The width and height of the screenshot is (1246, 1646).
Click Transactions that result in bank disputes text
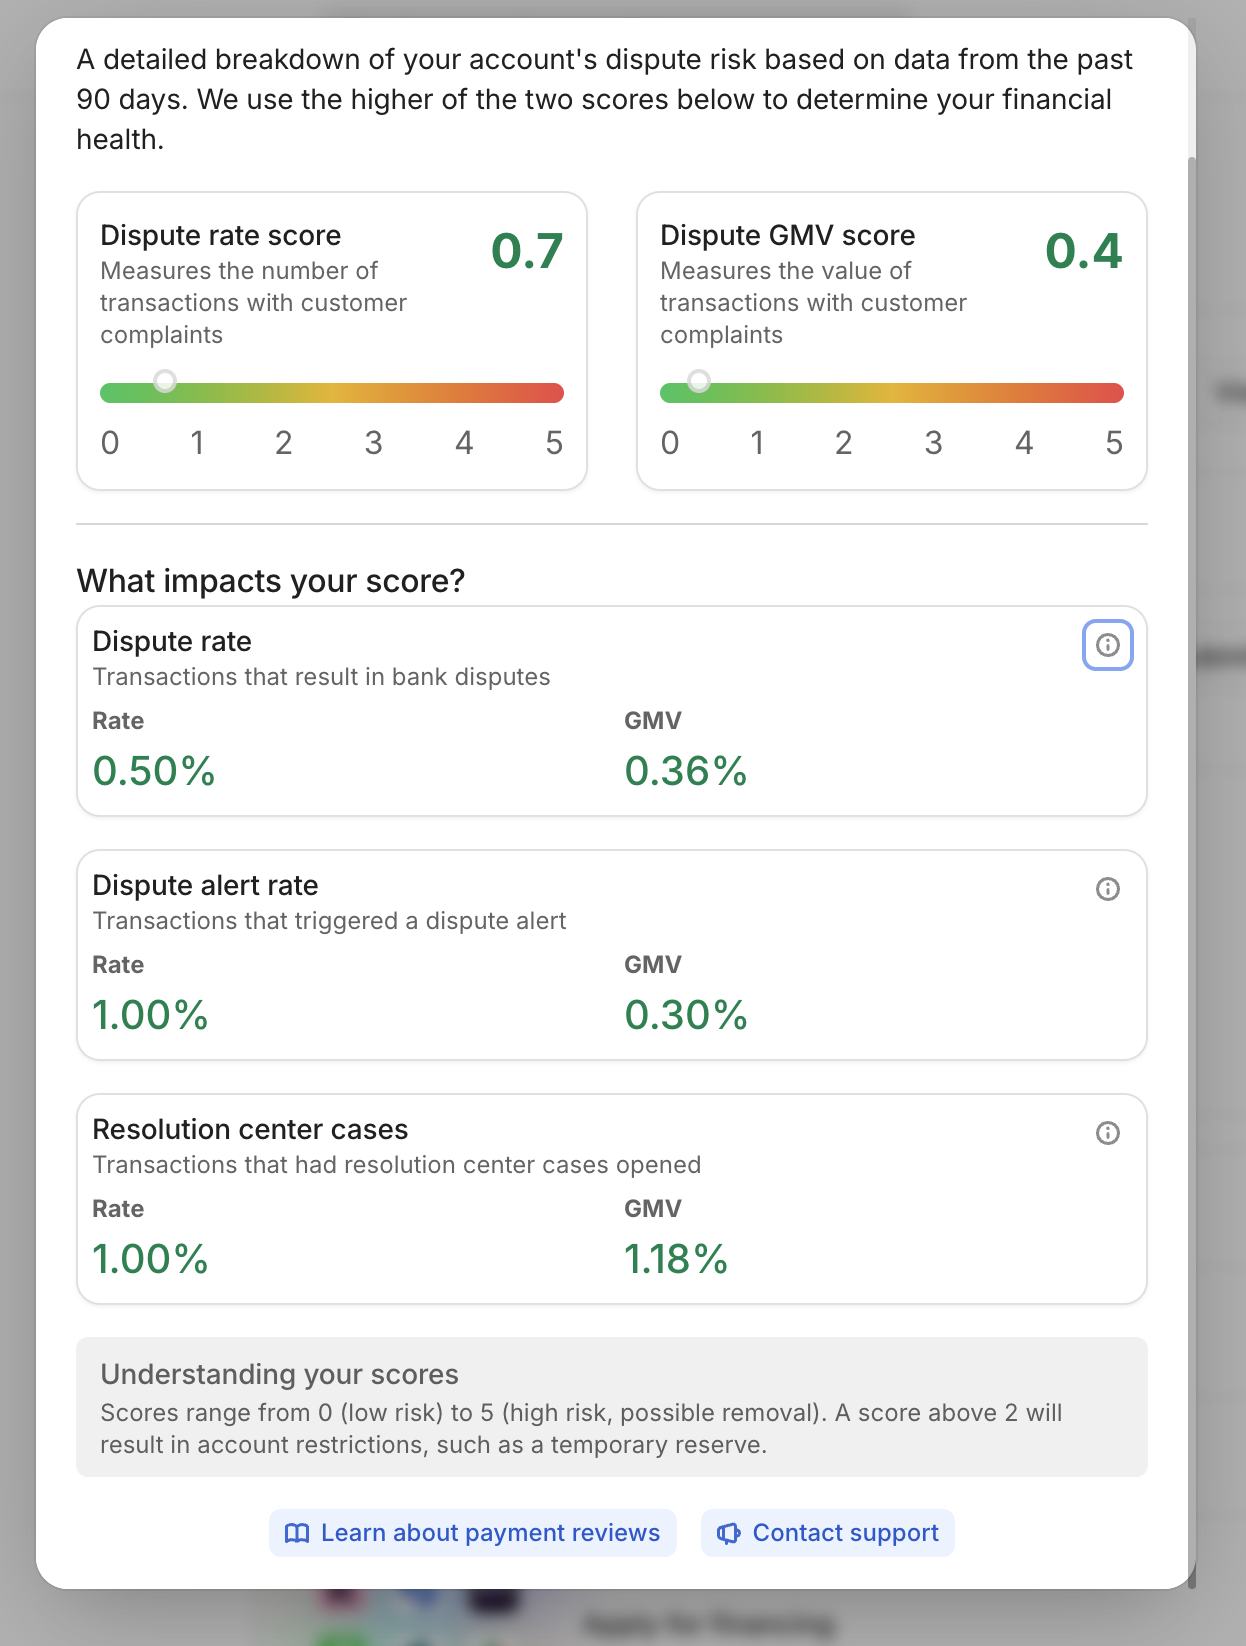coord(321,677)
